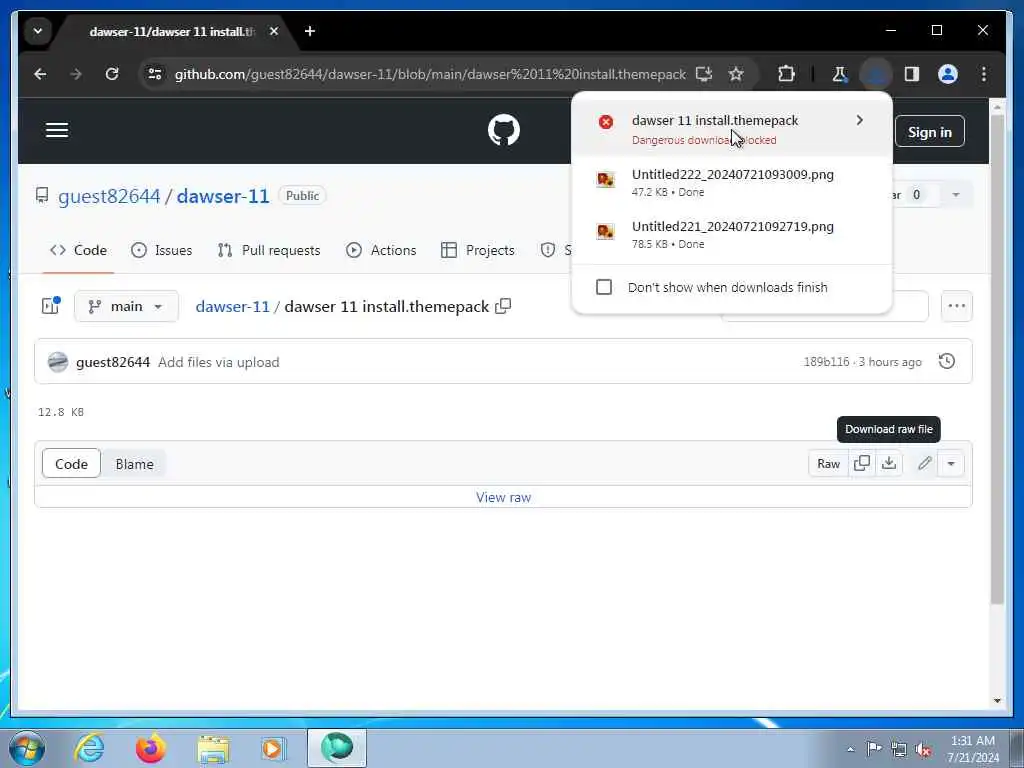The image size is (1024, 768).
Task: Open the Chrome profile avatar
Action: pos(948,74)
